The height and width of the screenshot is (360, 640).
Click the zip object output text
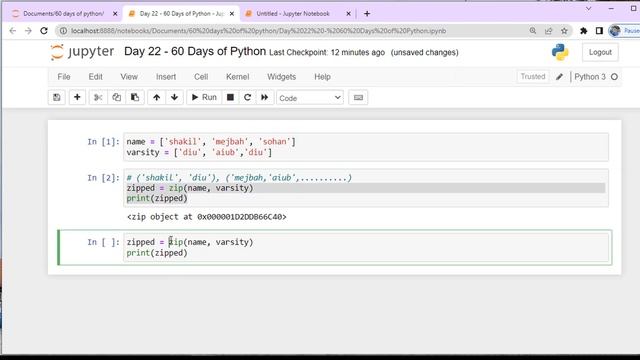pyautogui.click(x=207, y=217)
